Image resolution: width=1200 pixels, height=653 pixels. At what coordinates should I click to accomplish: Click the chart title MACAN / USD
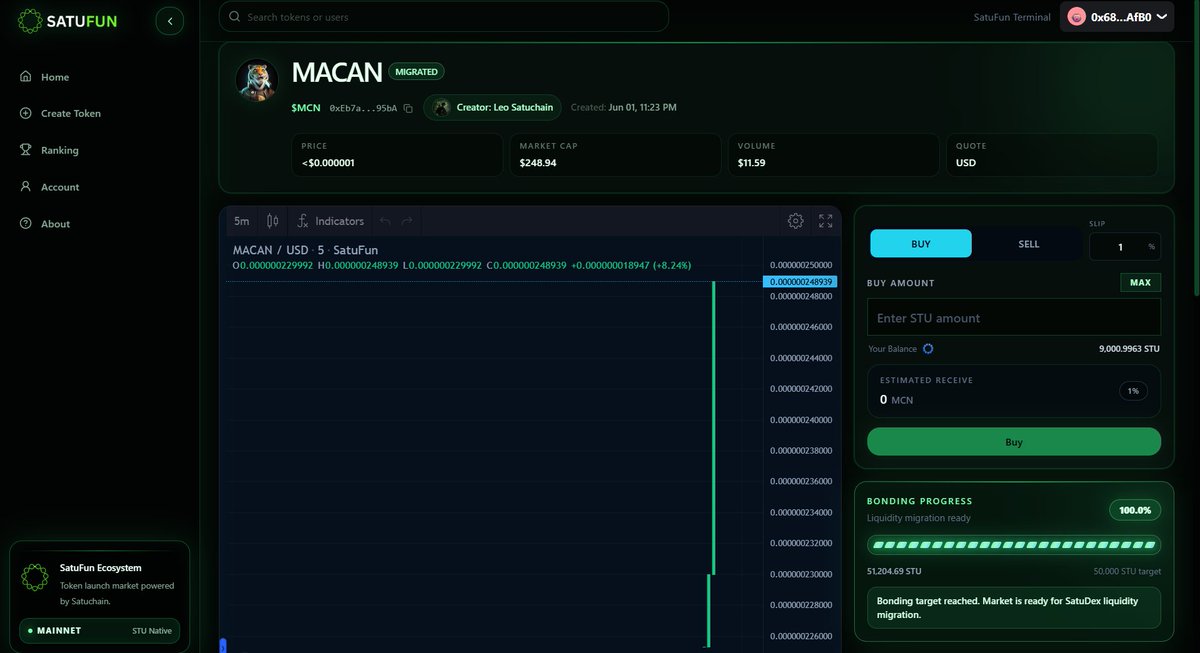271,250
